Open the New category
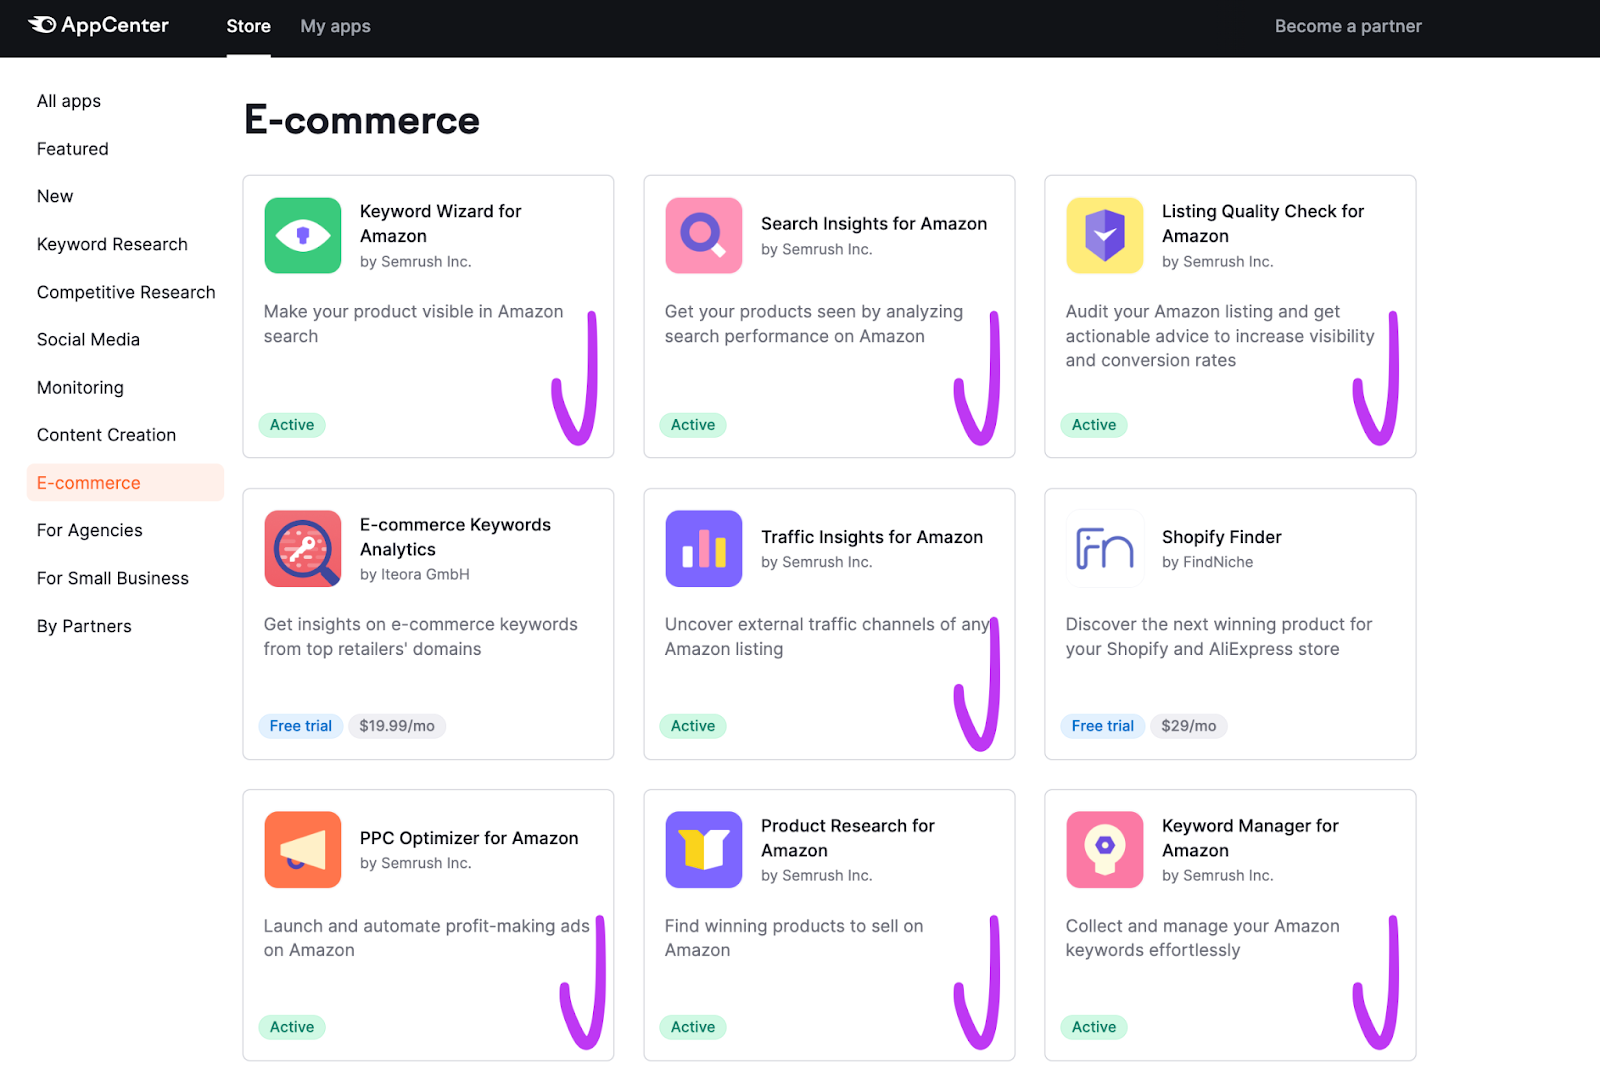1600x1070 pixels. (55, 196)
